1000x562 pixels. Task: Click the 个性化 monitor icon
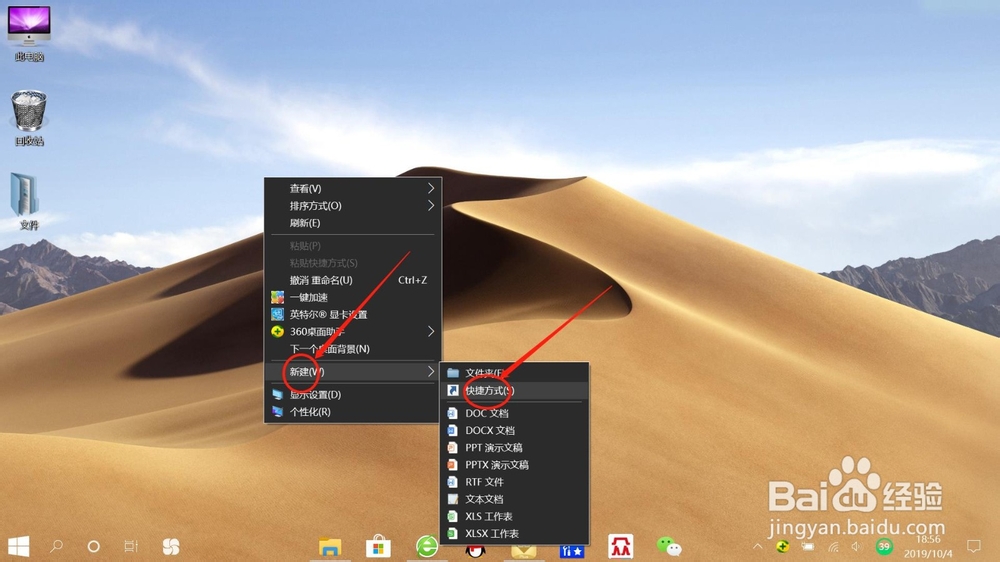[x=277, y=411]
